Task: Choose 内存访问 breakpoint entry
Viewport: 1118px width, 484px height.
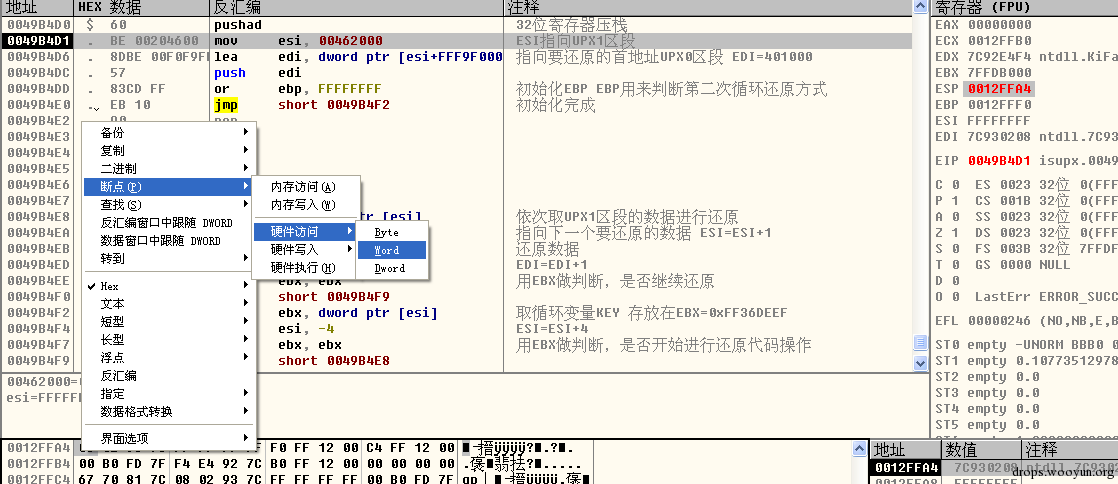Action: coord(304,187)
